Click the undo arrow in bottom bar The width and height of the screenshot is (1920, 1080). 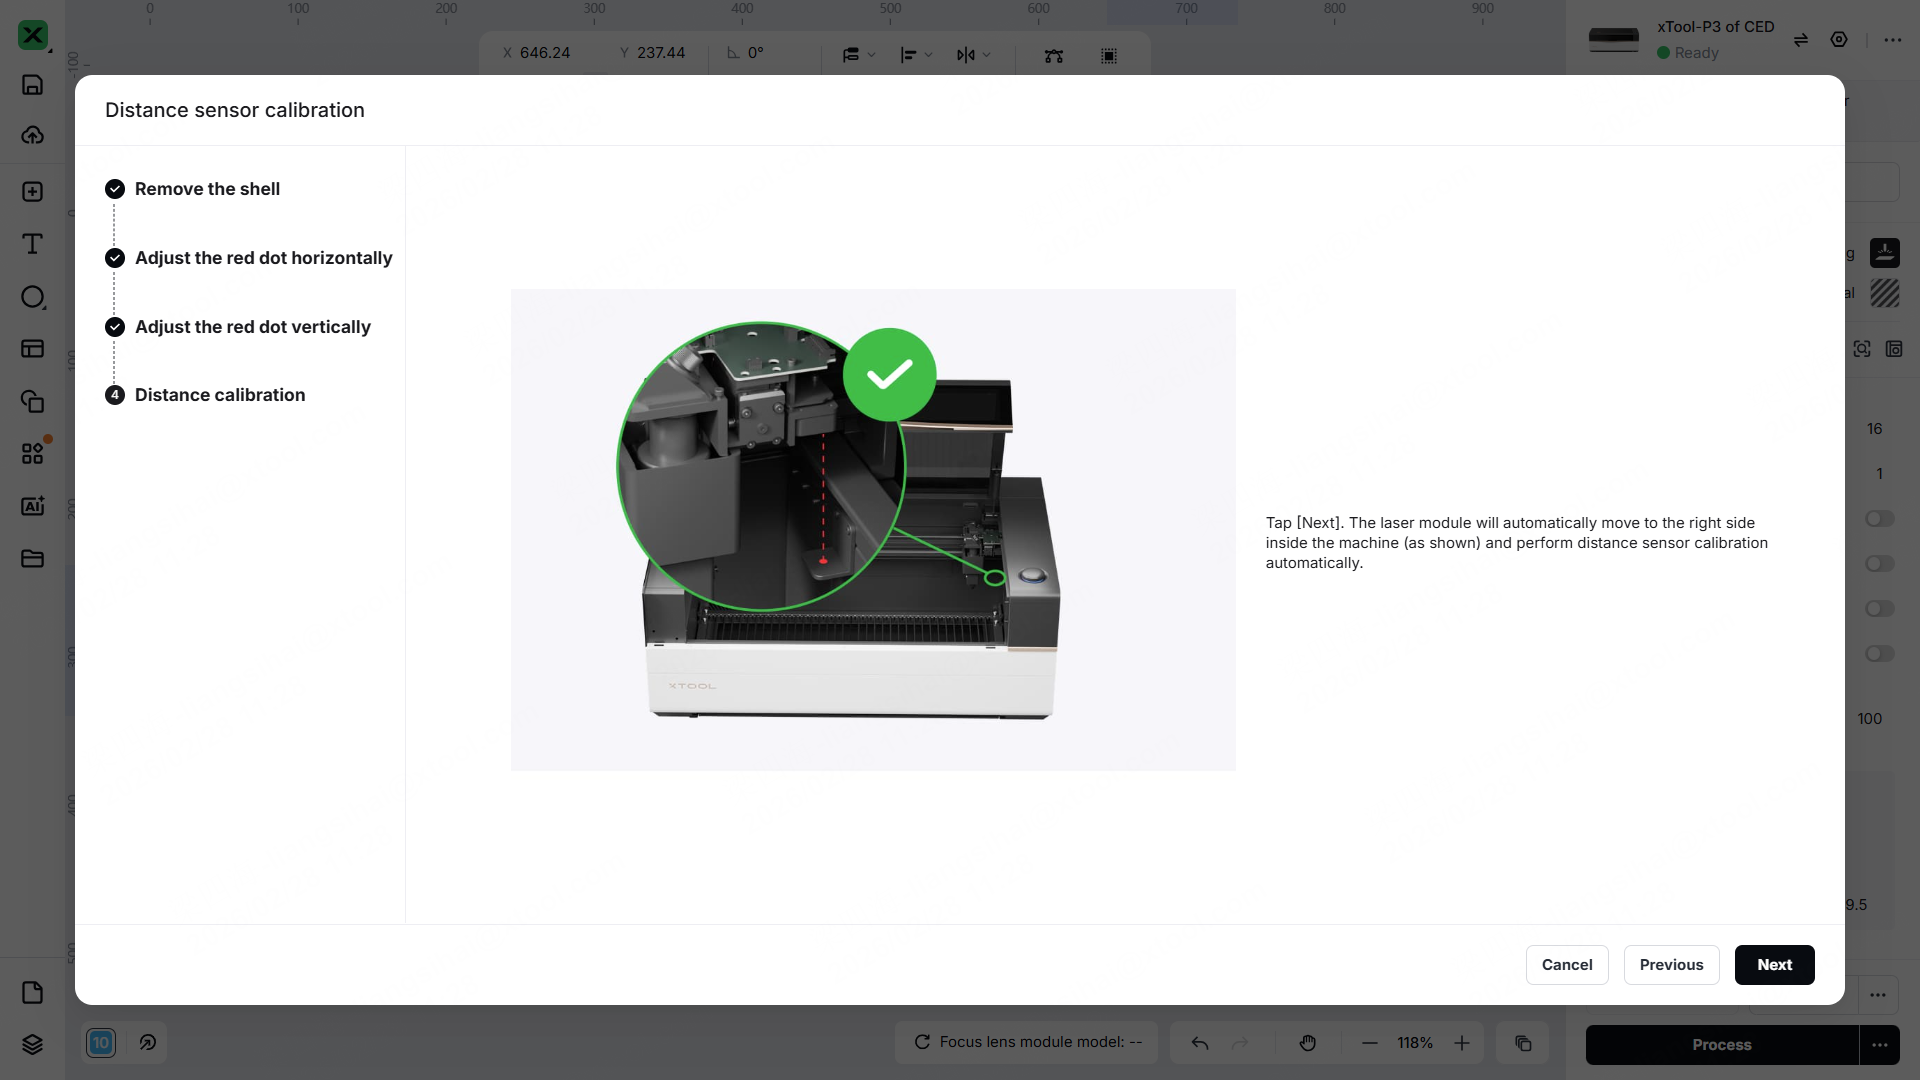point(1200,1043)
